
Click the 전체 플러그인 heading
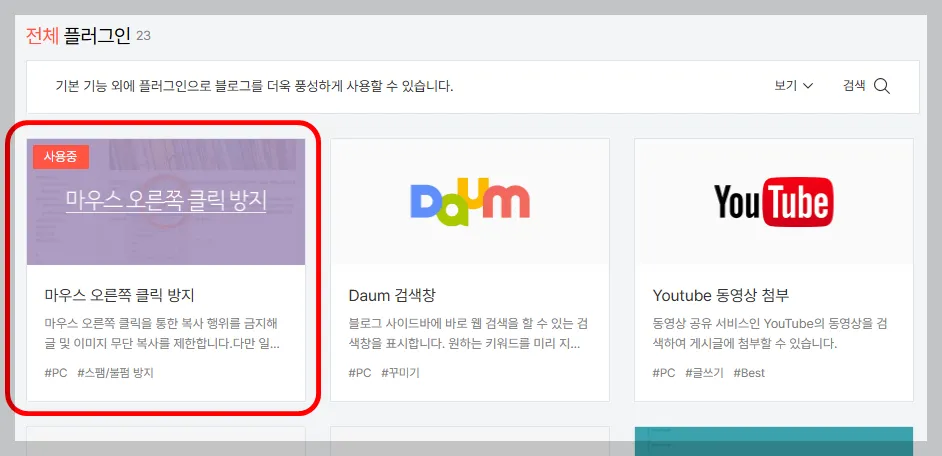pos(78,36)
